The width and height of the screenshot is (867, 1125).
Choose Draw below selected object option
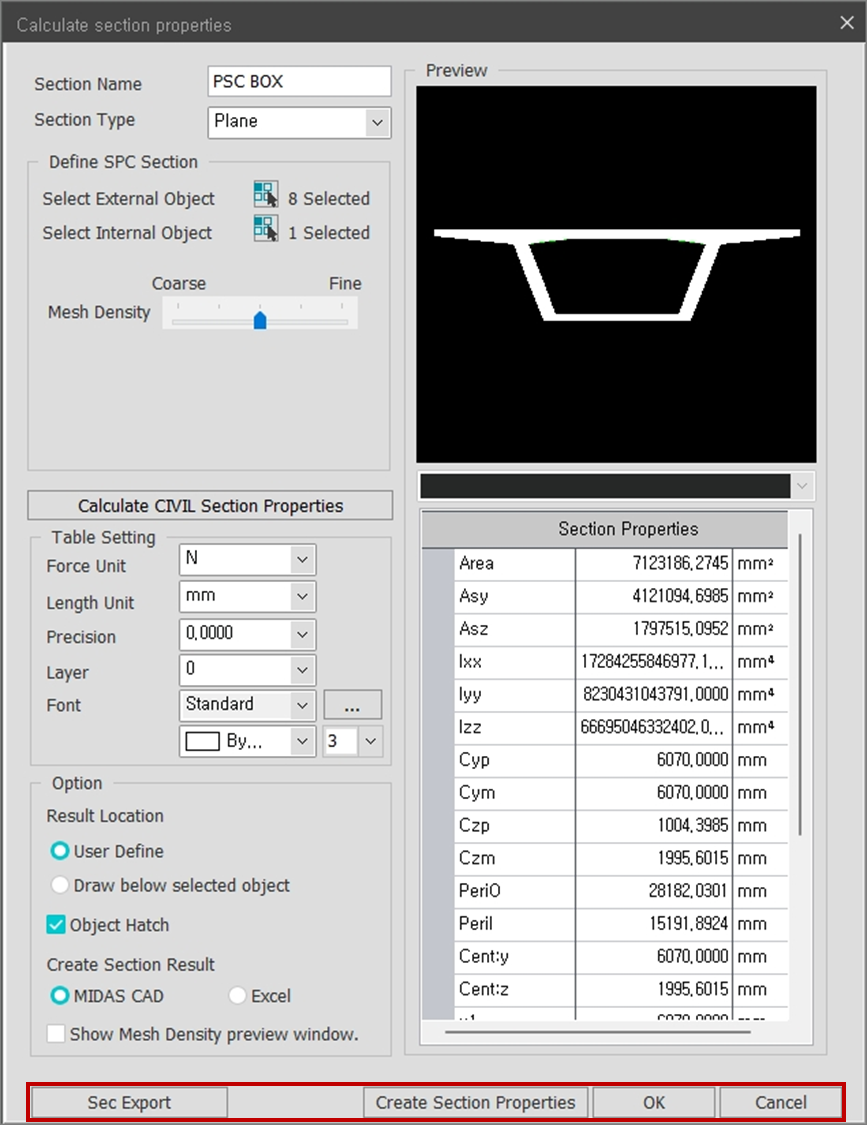(x=60, y=885)
